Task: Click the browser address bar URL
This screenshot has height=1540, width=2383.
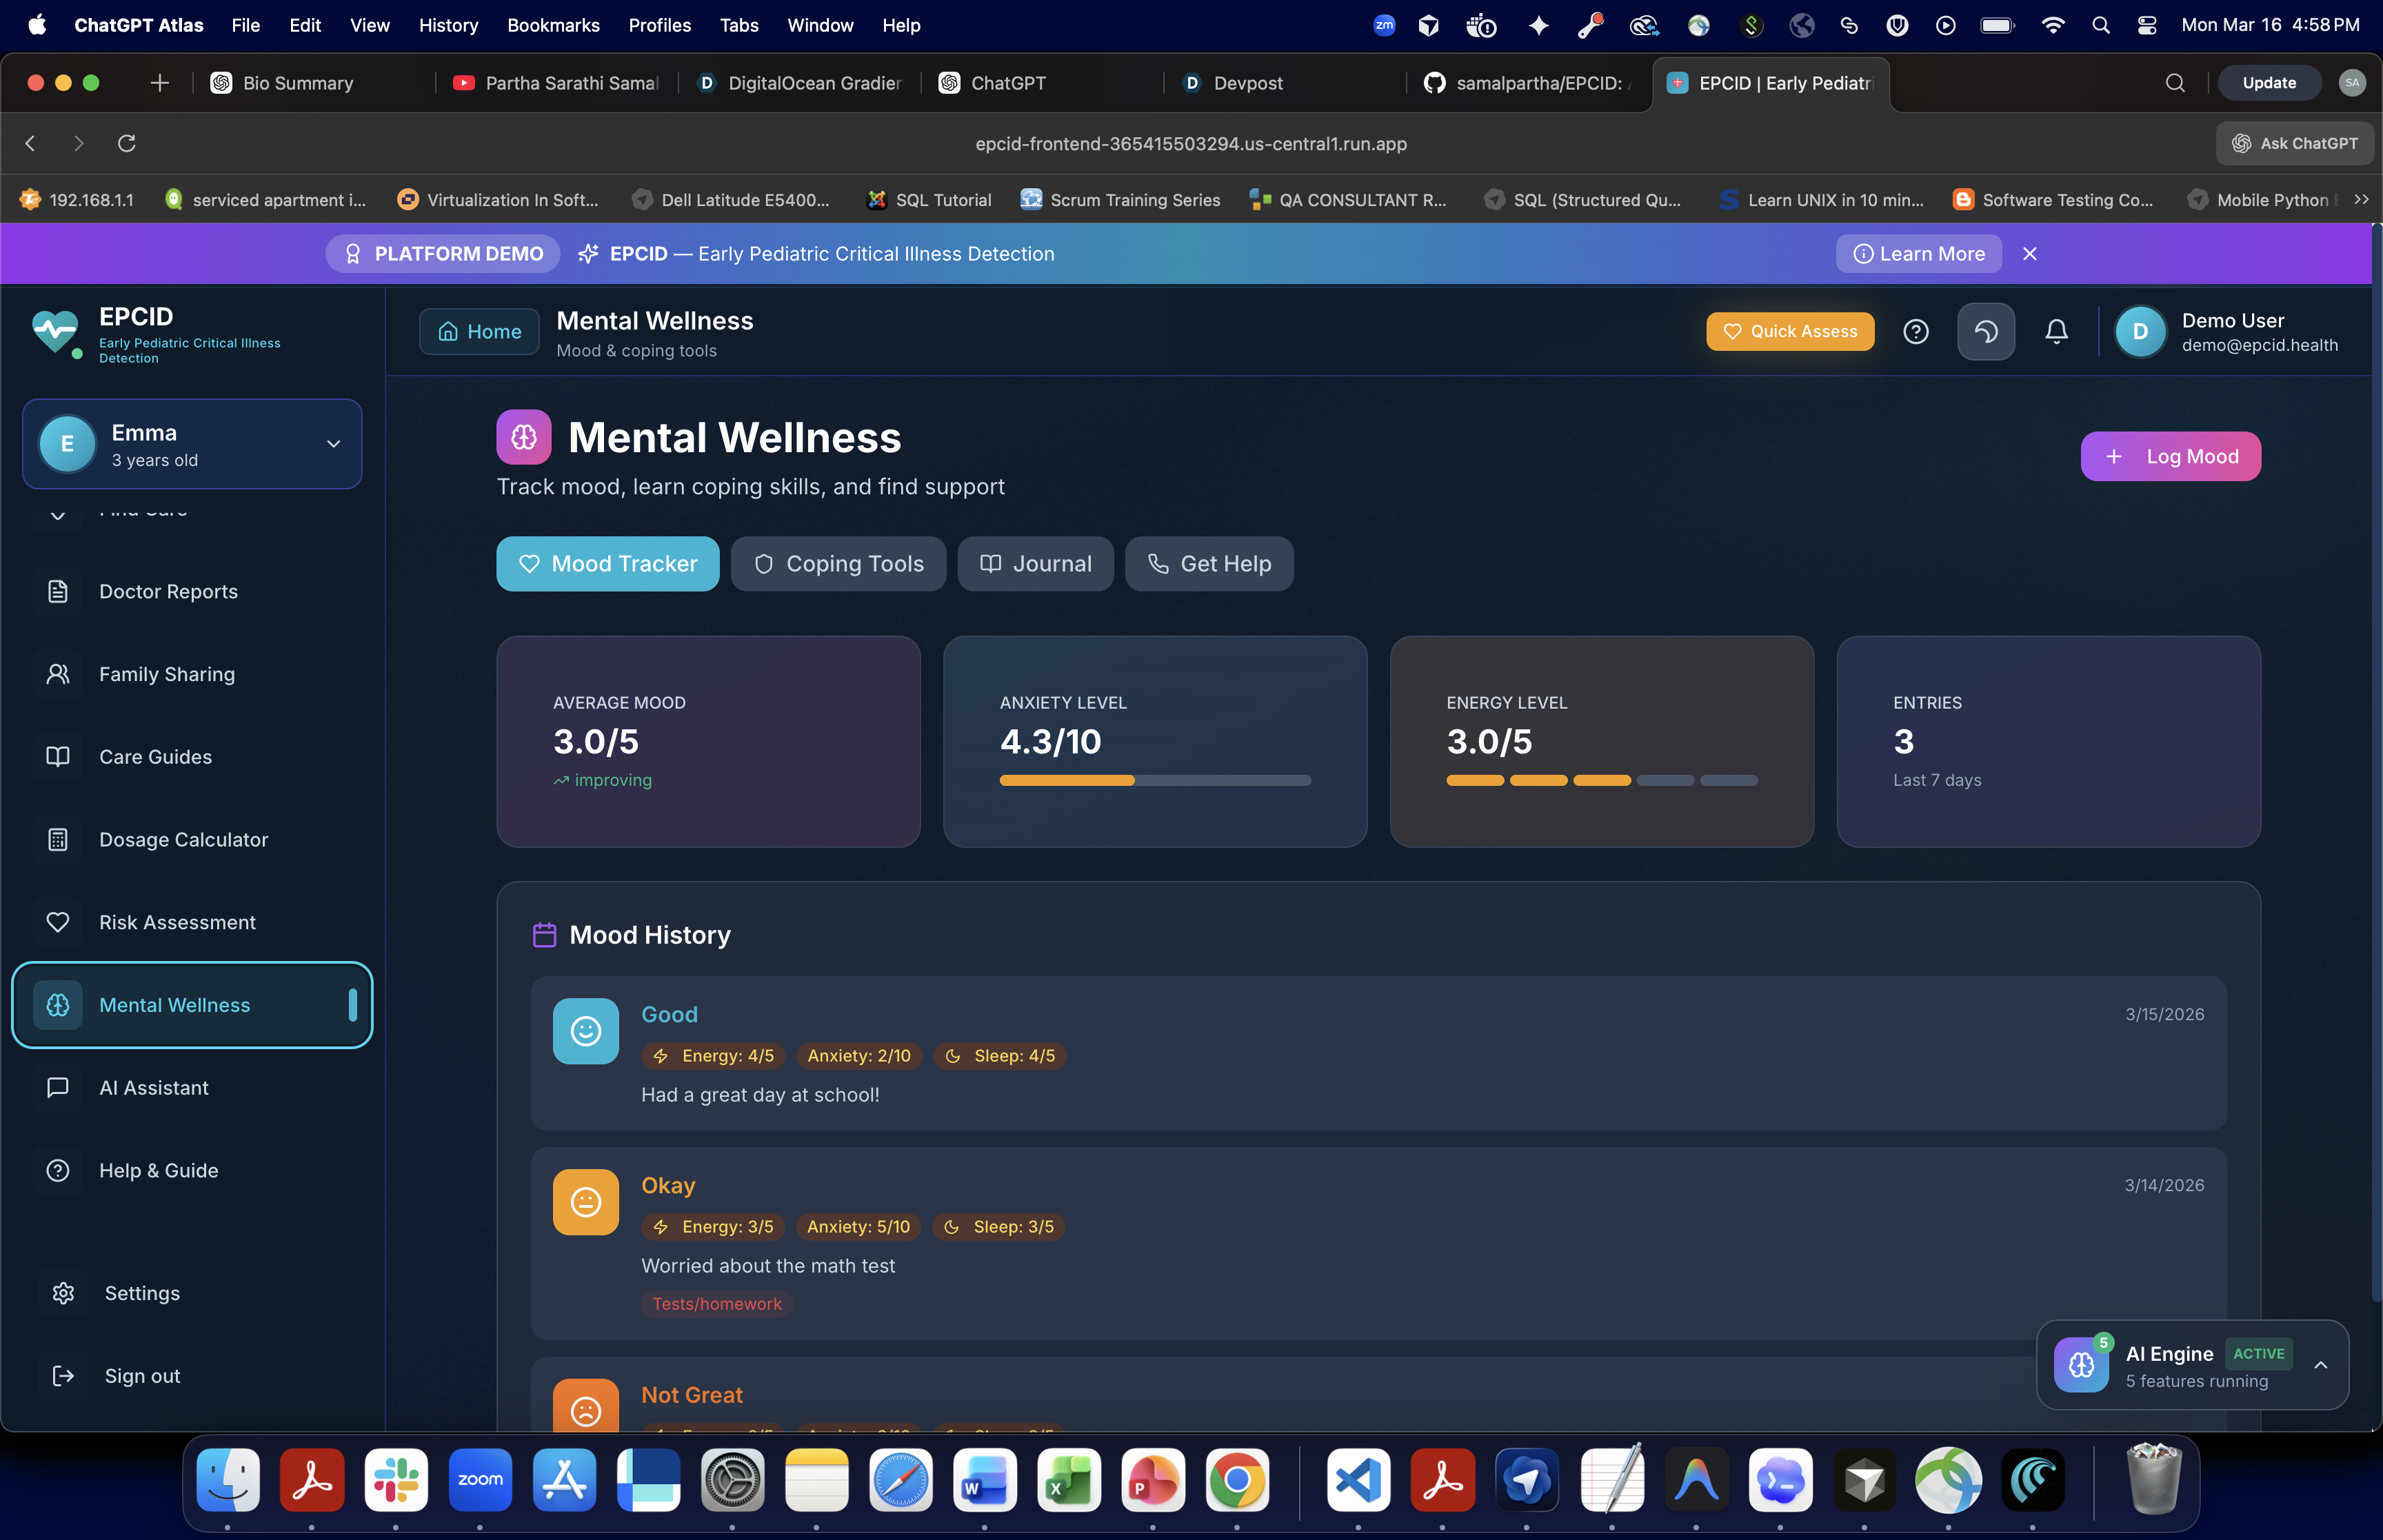Action: click(1190, 143)
